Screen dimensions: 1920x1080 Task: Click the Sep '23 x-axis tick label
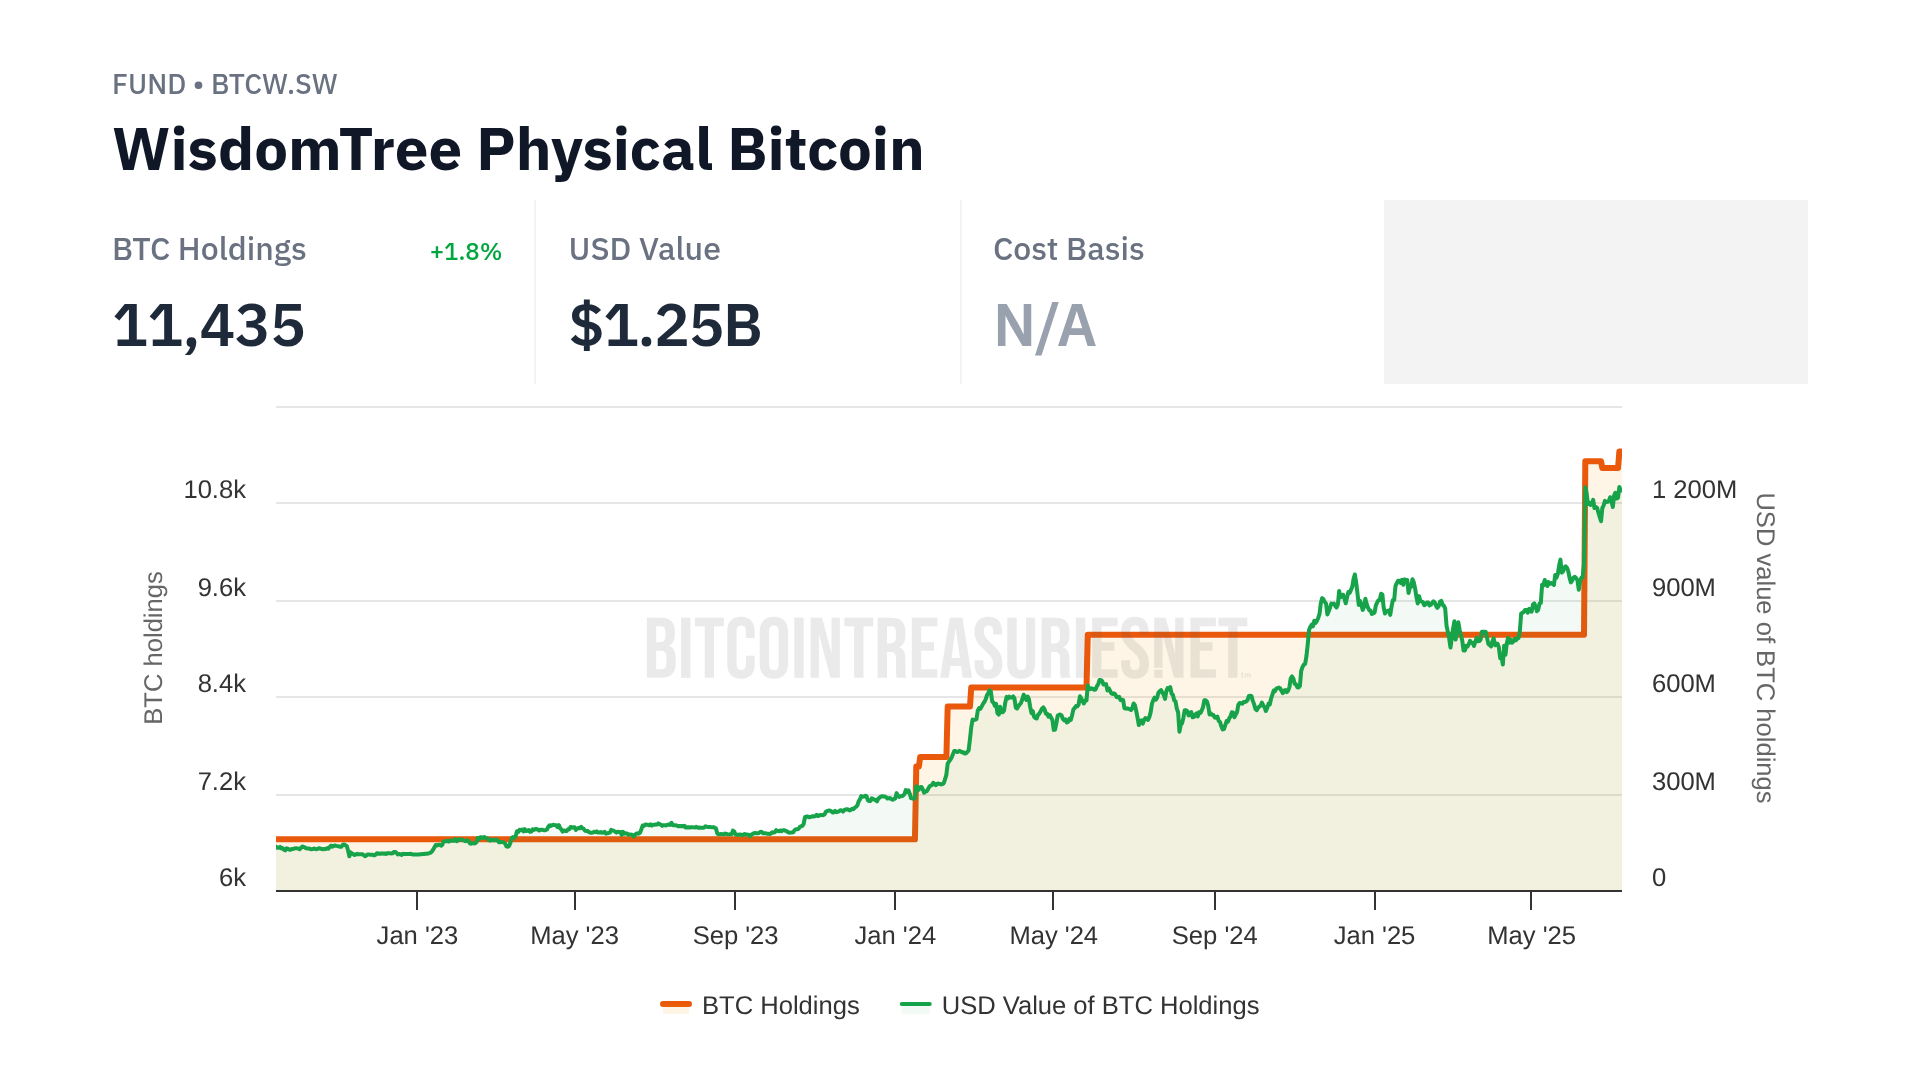[x=735, y=936]
